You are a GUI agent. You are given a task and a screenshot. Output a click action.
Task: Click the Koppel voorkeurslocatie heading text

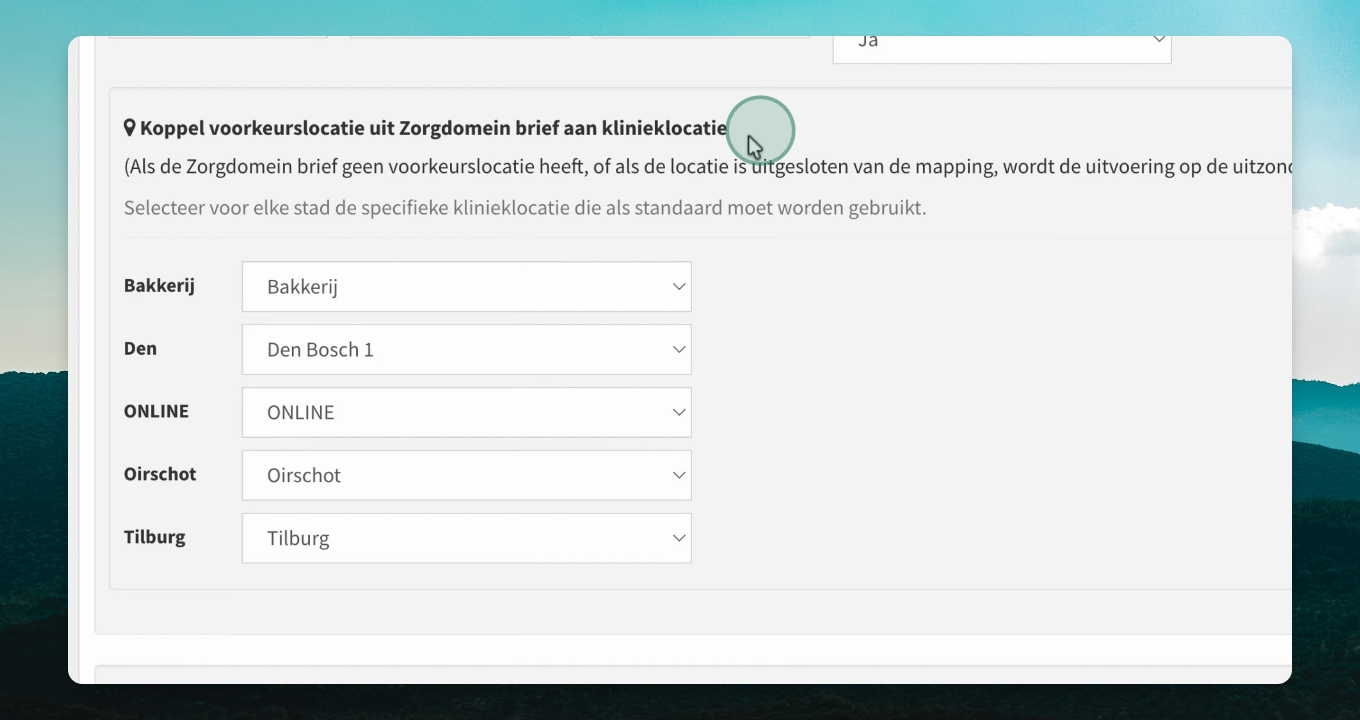[x=434, y=128]
